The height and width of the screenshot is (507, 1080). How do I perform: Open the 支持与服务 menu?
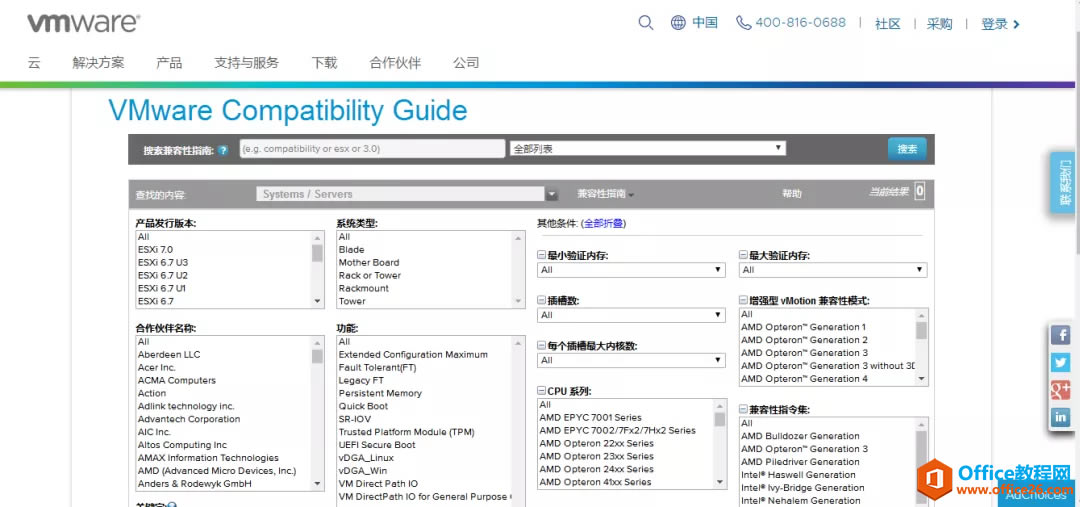(247, 63)
